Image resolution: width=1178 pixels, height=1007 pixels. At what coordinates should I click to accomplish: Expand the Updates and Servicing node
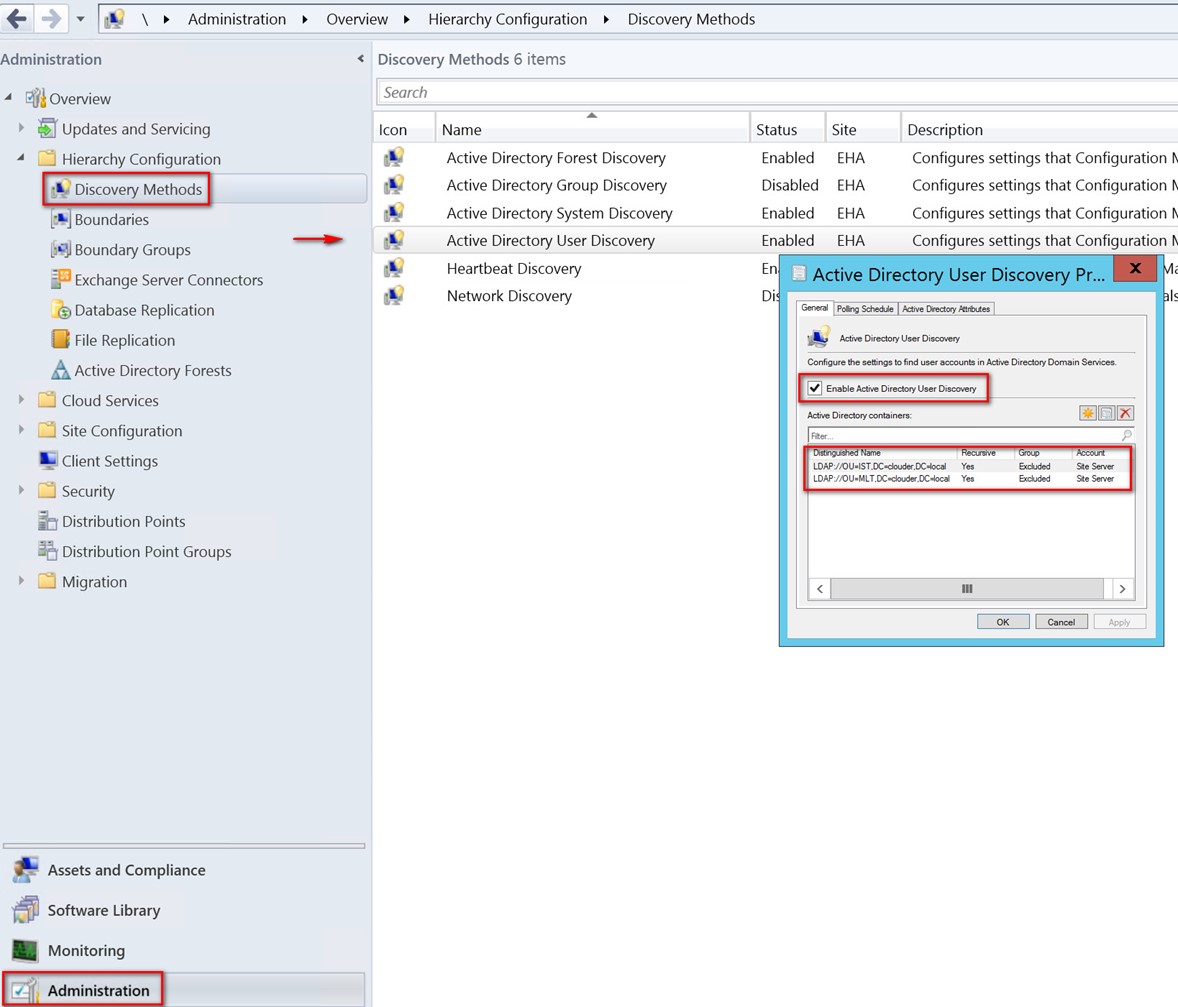click(21, 128)
